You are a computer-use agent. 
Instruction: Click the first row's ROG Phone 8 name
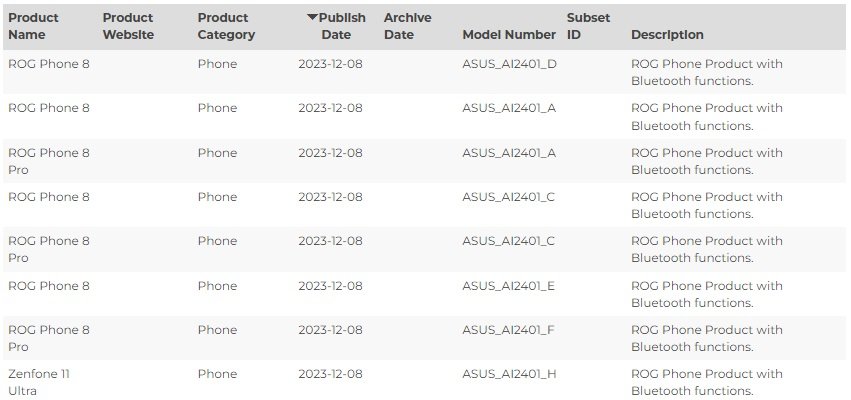(x=49, y=64)
